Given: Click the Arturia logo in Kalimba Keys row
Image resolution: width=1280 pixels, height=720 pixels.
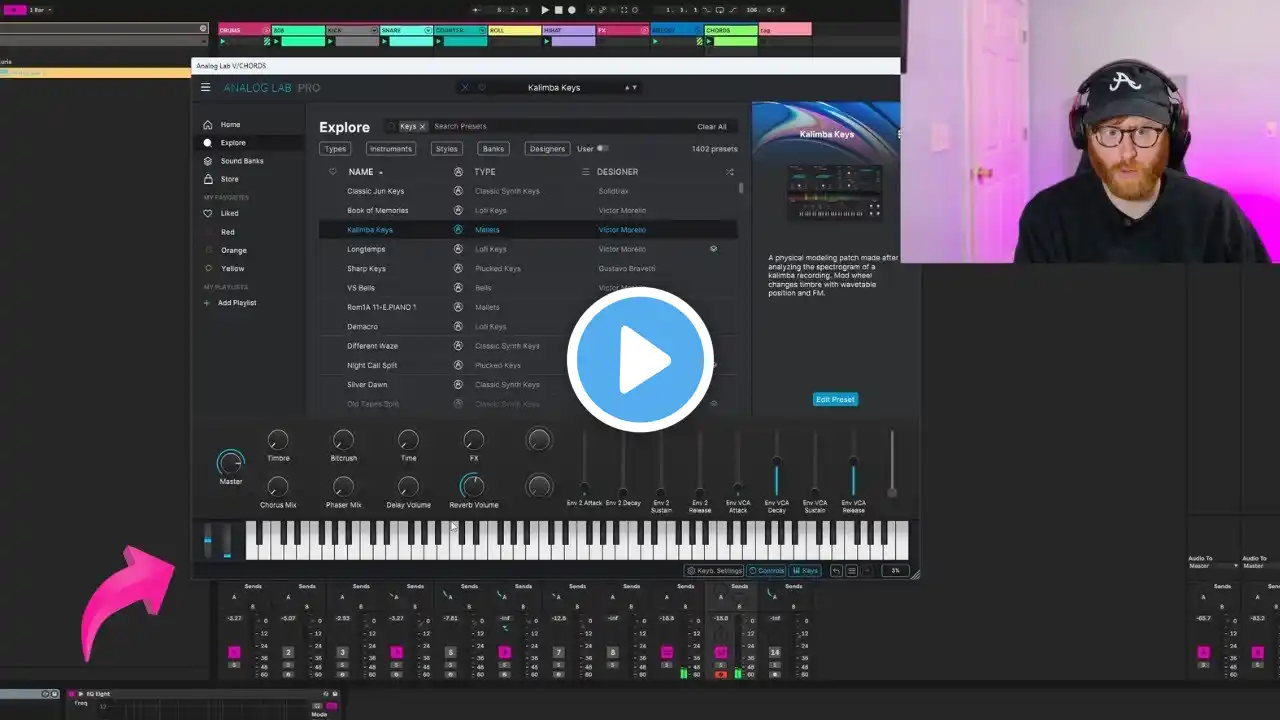Looking at the screenshot, I should [x=458, y=230].
